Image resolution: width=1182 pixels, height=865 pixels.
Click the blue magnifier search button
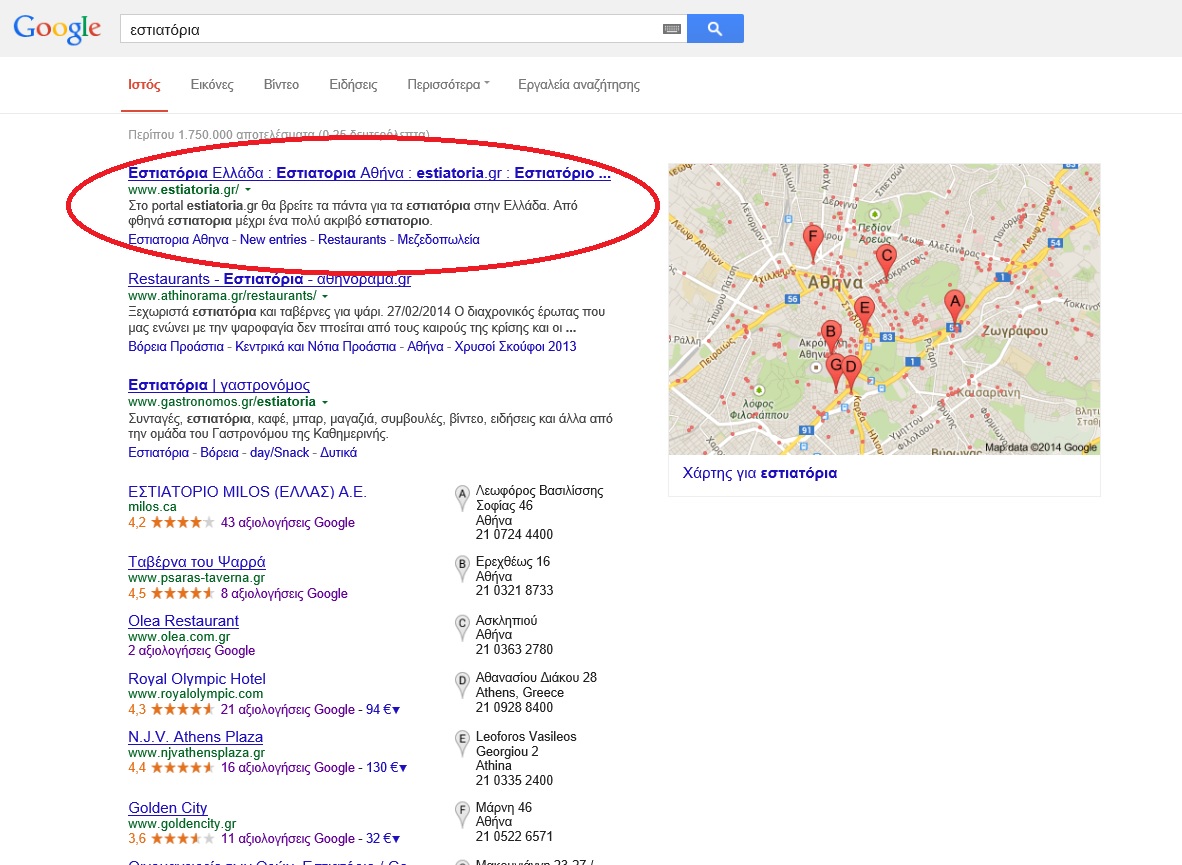click(715, 29)
